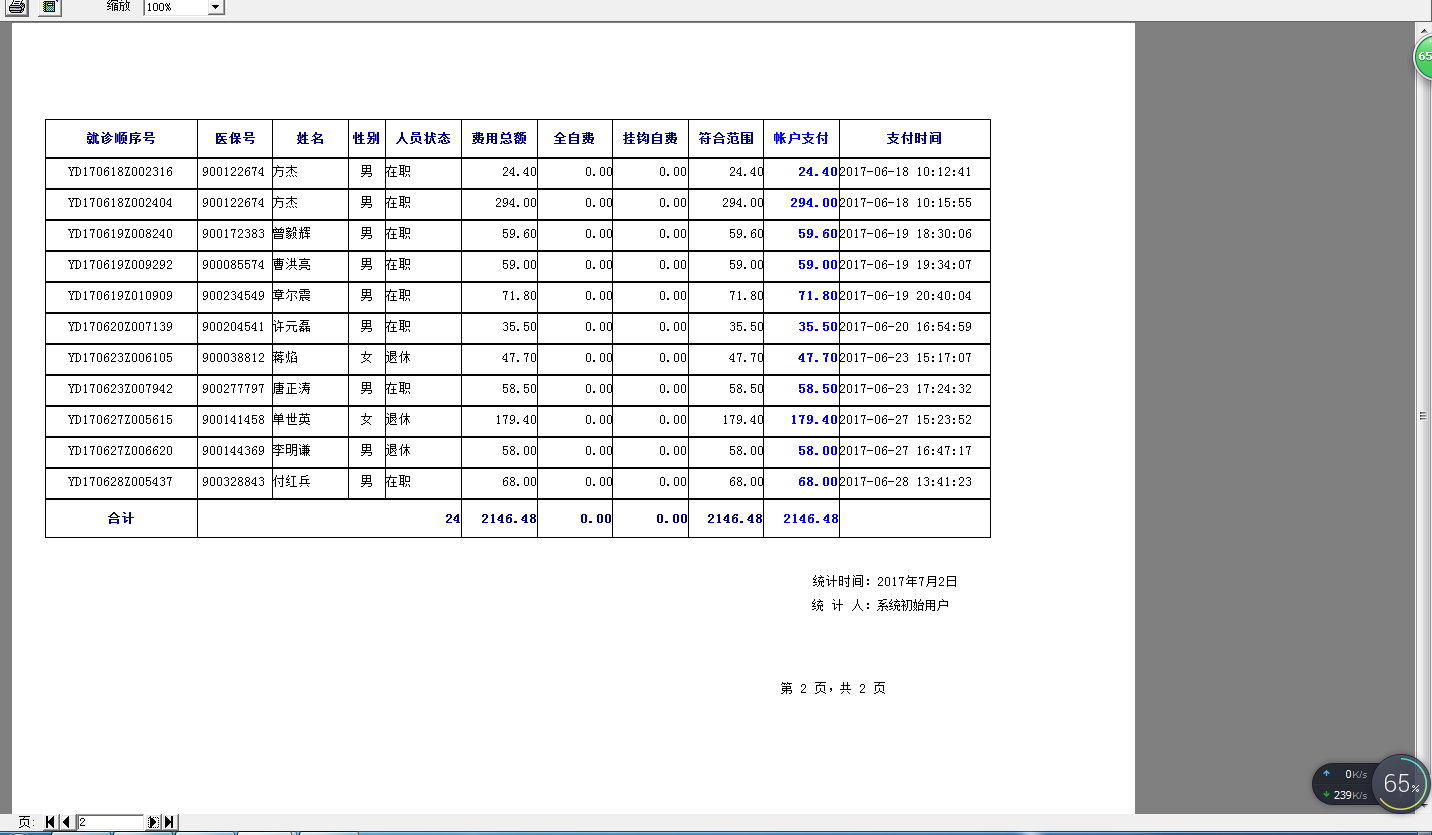Viewport: 1432px width, 835px height.
Task: Click the name 曾毅辉
Action: (291, 234)
